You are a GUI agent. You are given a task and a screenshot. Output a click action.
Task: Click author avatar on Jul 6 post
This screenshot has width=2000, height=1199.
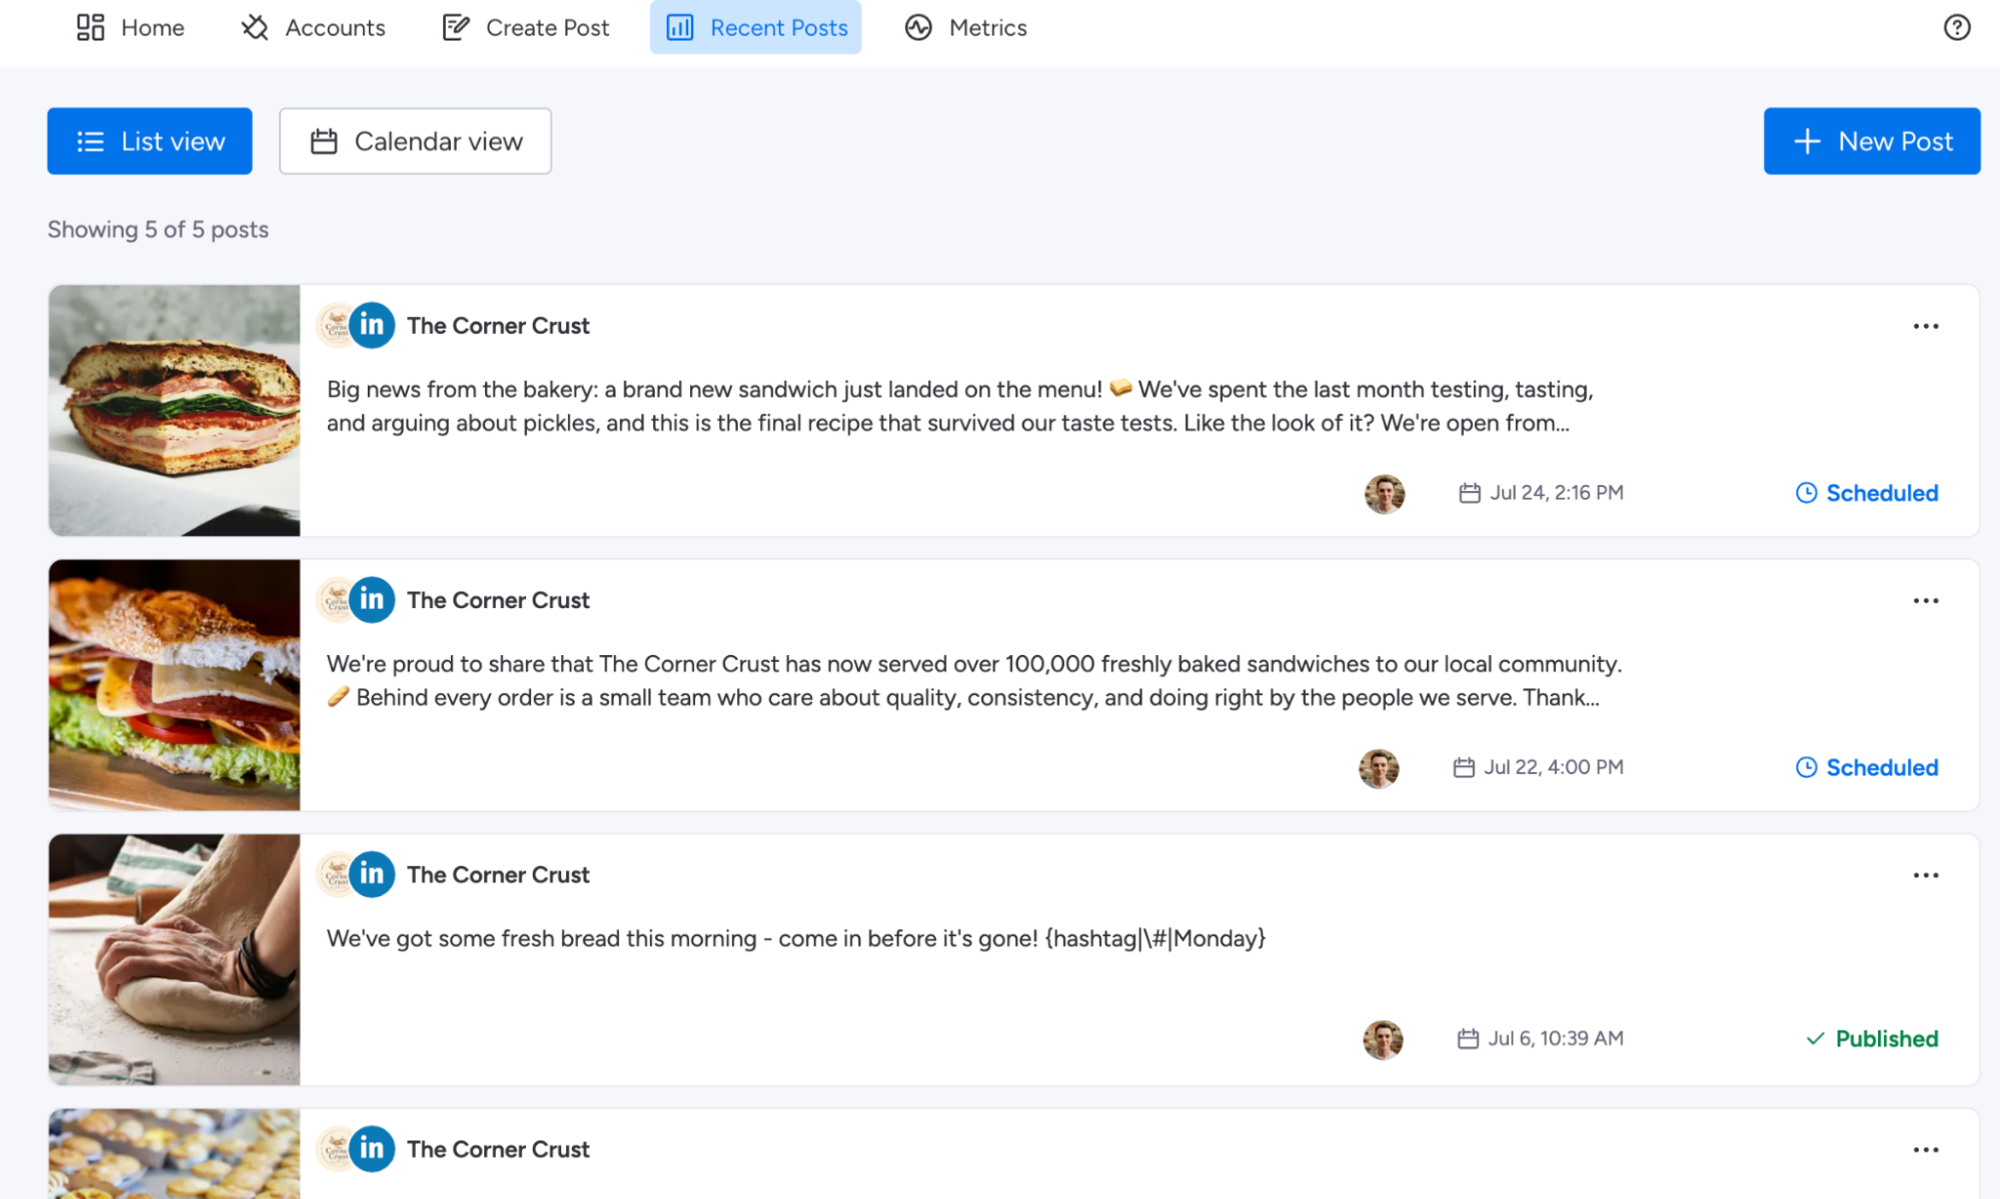click(1383, 1039)
